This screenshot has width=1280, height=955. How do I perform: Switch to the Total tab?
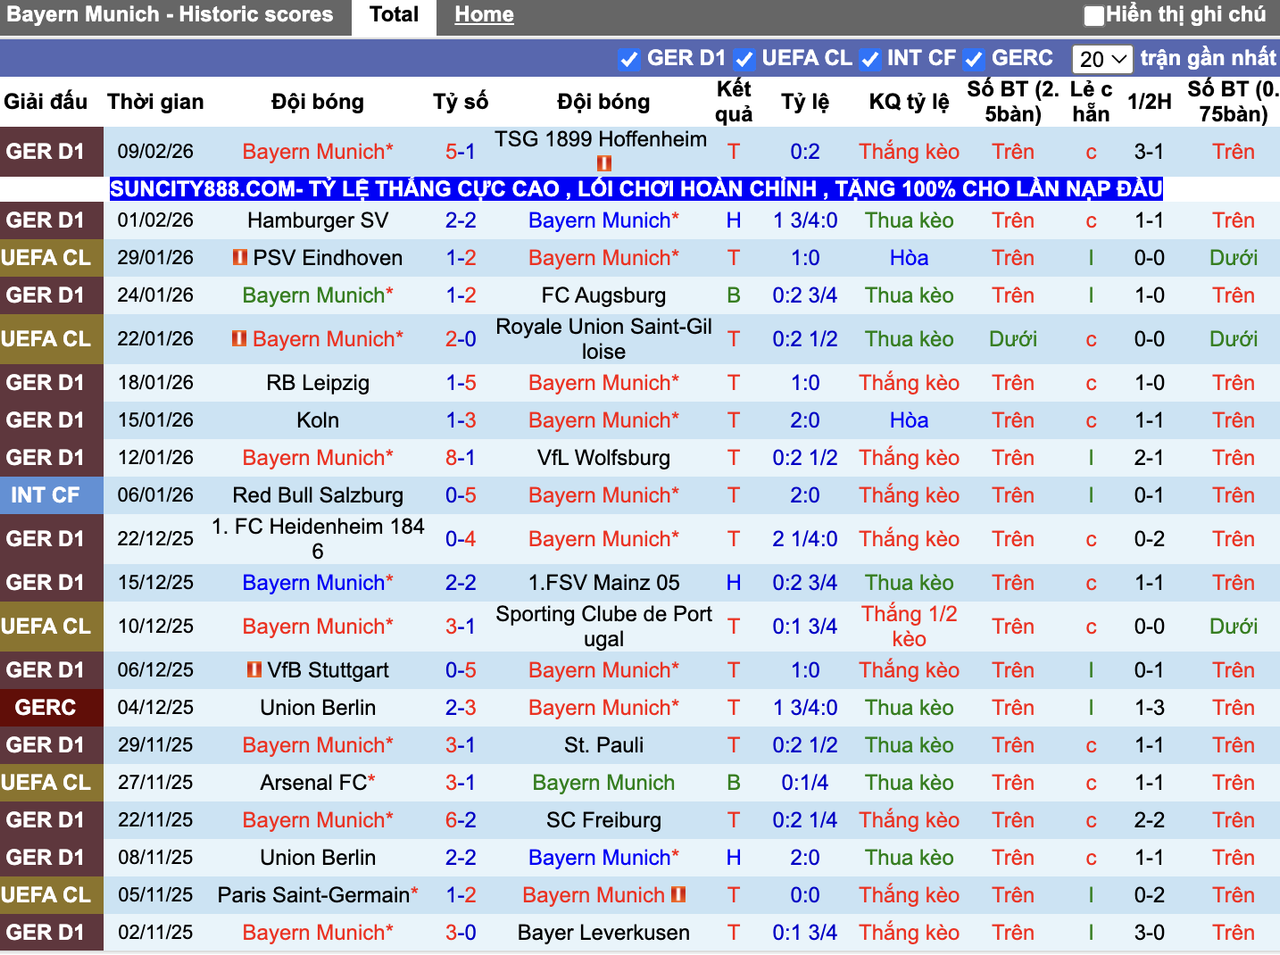pos(394,15)
